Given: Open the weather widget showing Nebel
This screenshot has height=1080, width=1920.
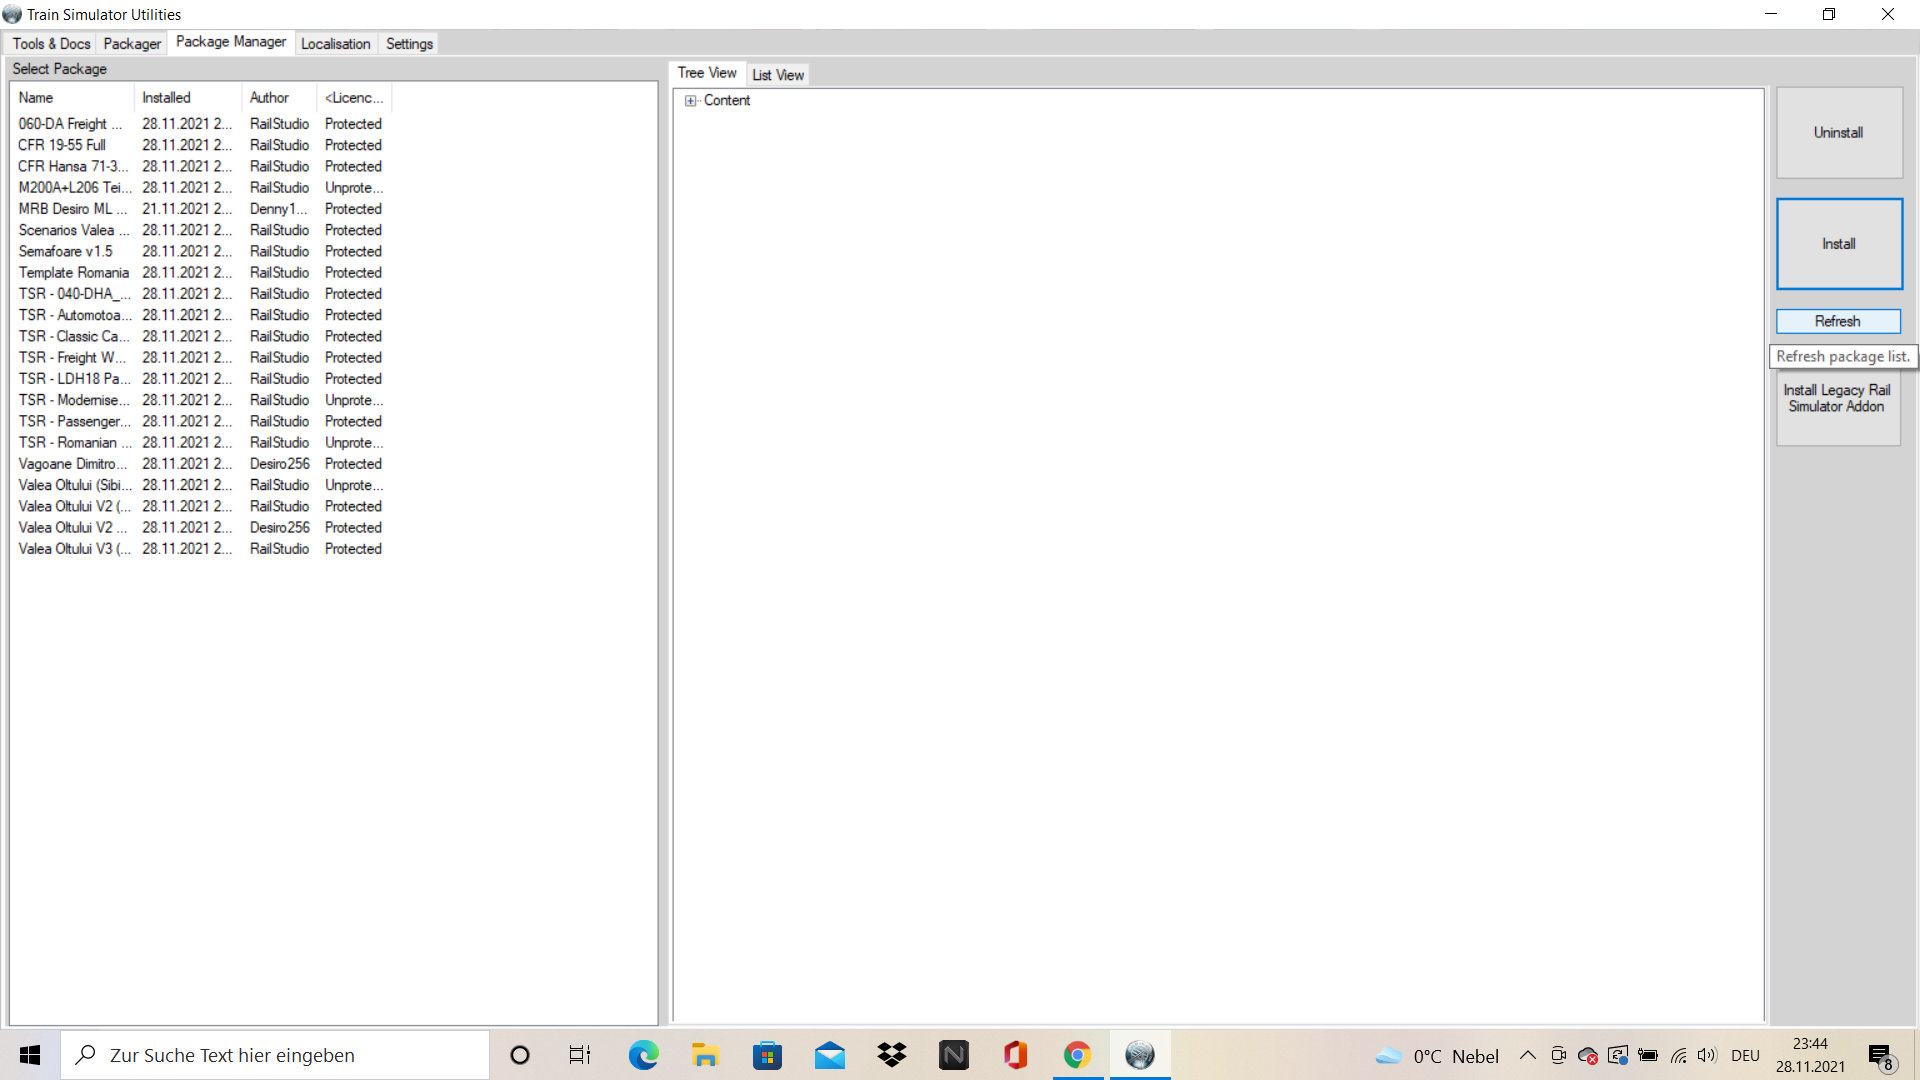Looking at the screenshot, I should (1437, 1056).
